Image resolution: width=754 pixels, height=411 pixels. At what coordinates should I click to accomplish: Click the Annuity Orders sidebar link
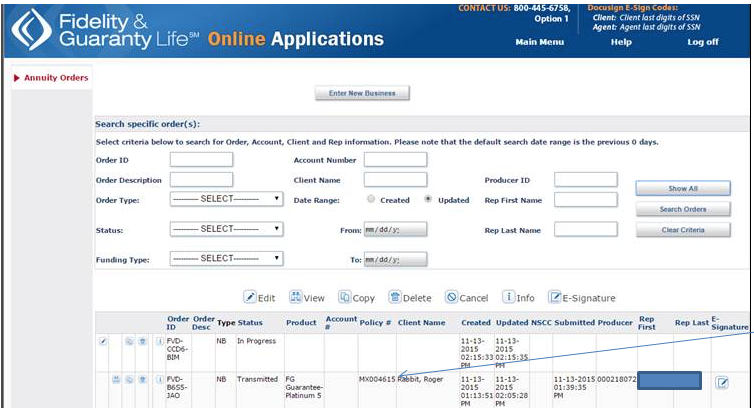coord(56,77)
